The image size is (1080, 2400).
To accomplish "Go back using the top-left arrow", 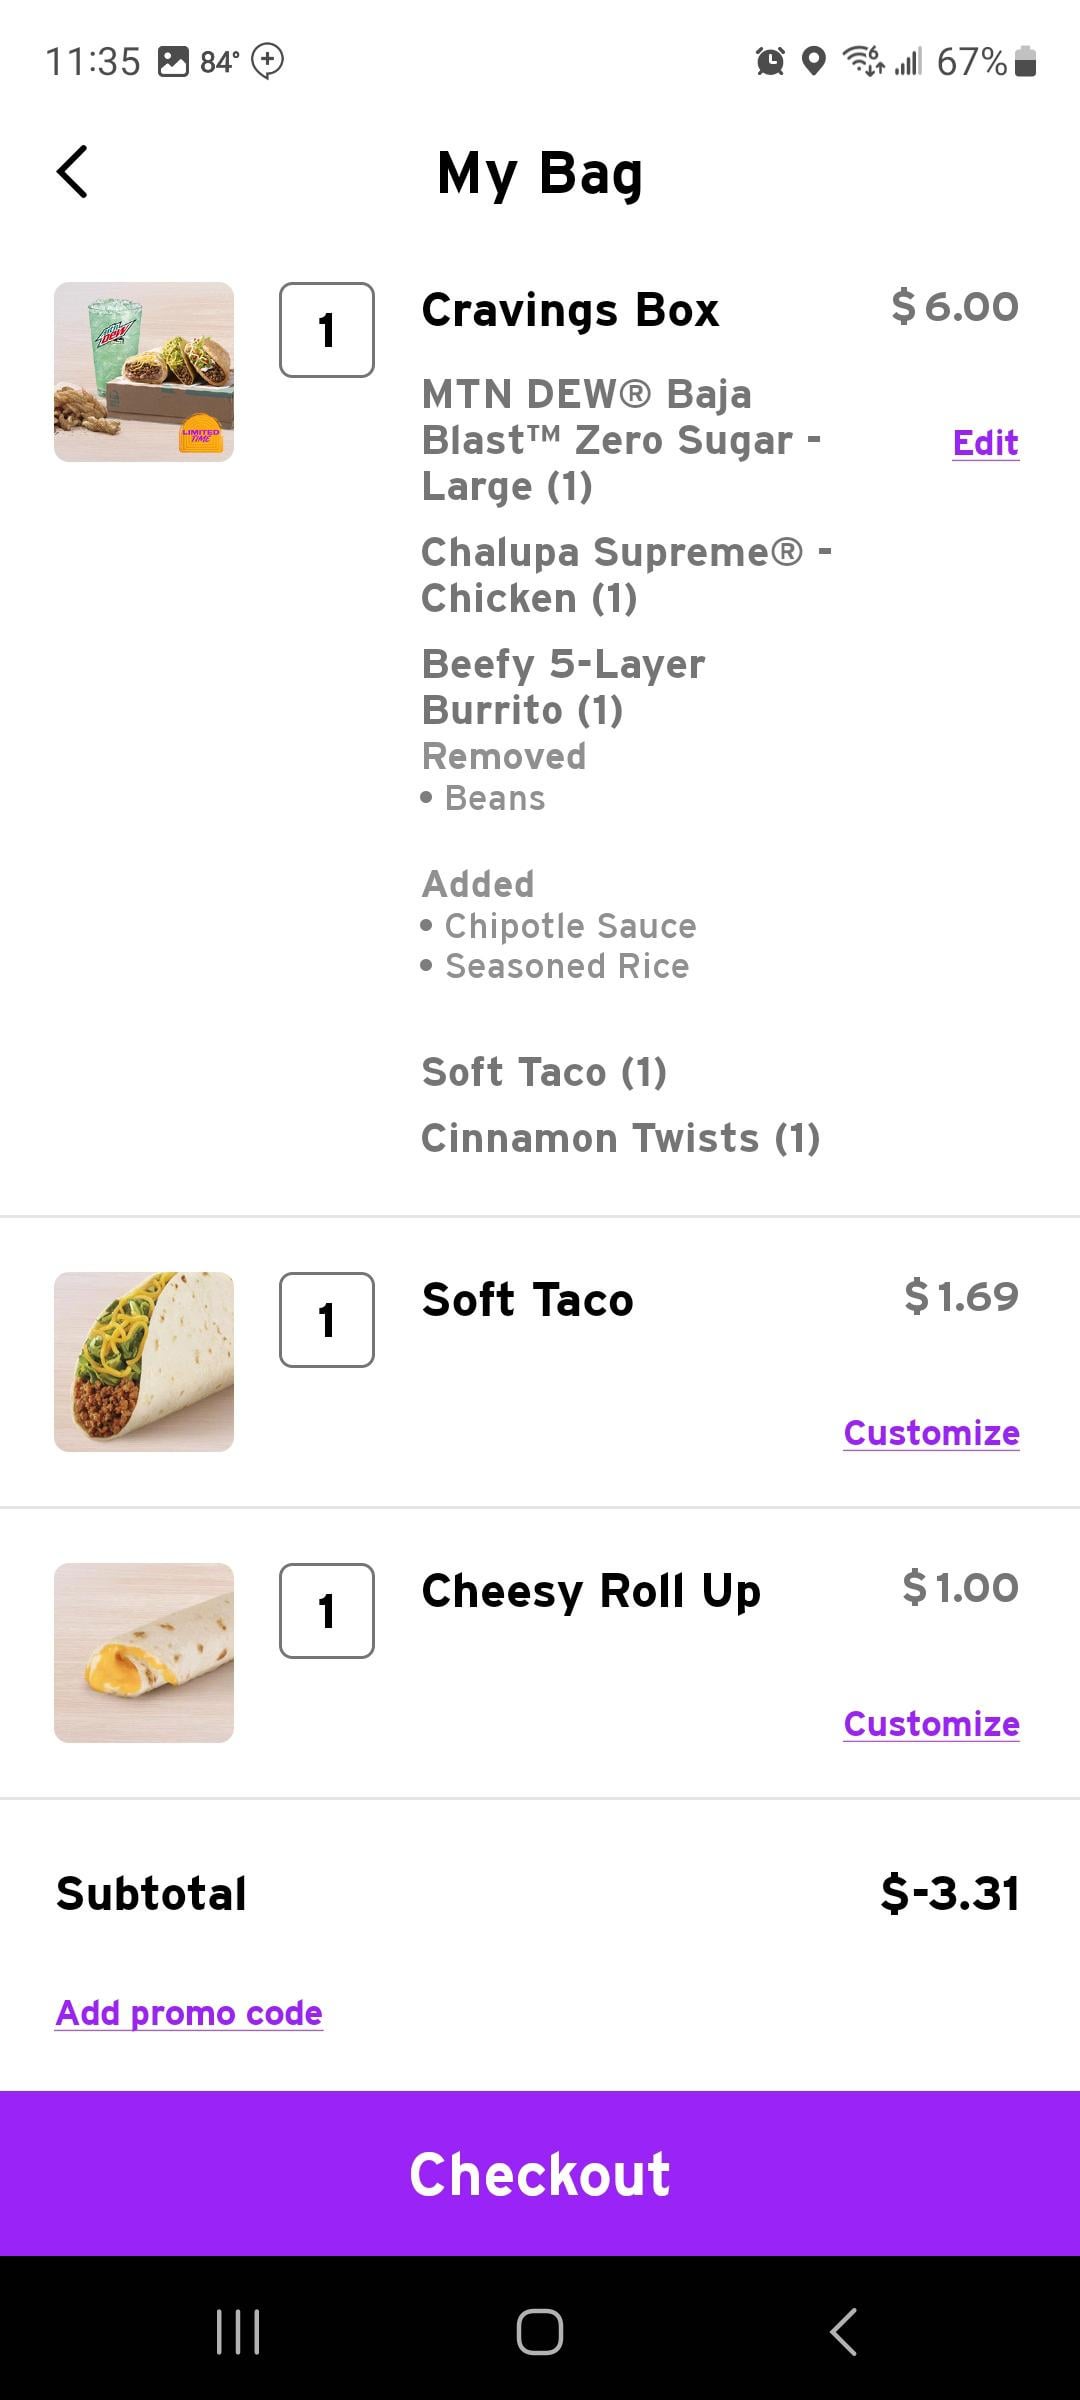I will click(72, 172).
